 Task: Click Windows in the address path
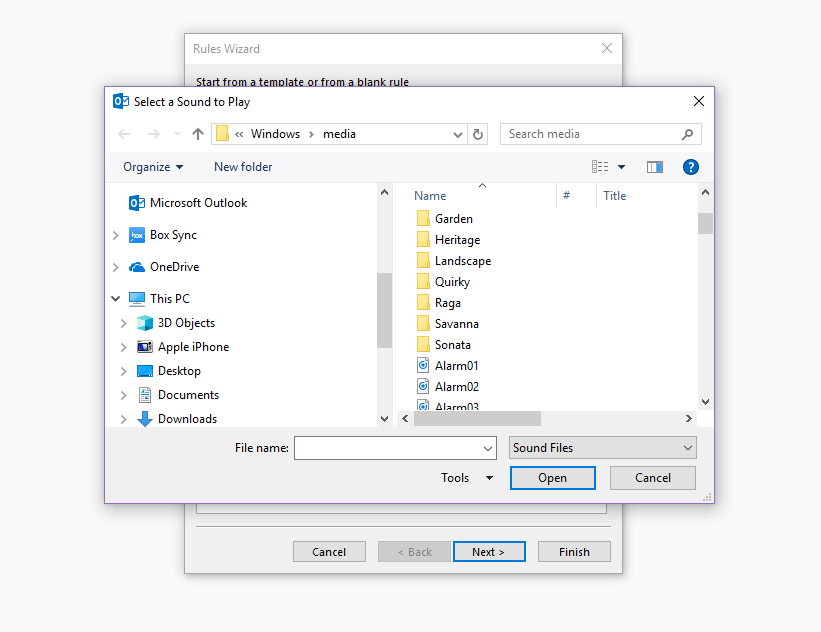tap(275, 134)
